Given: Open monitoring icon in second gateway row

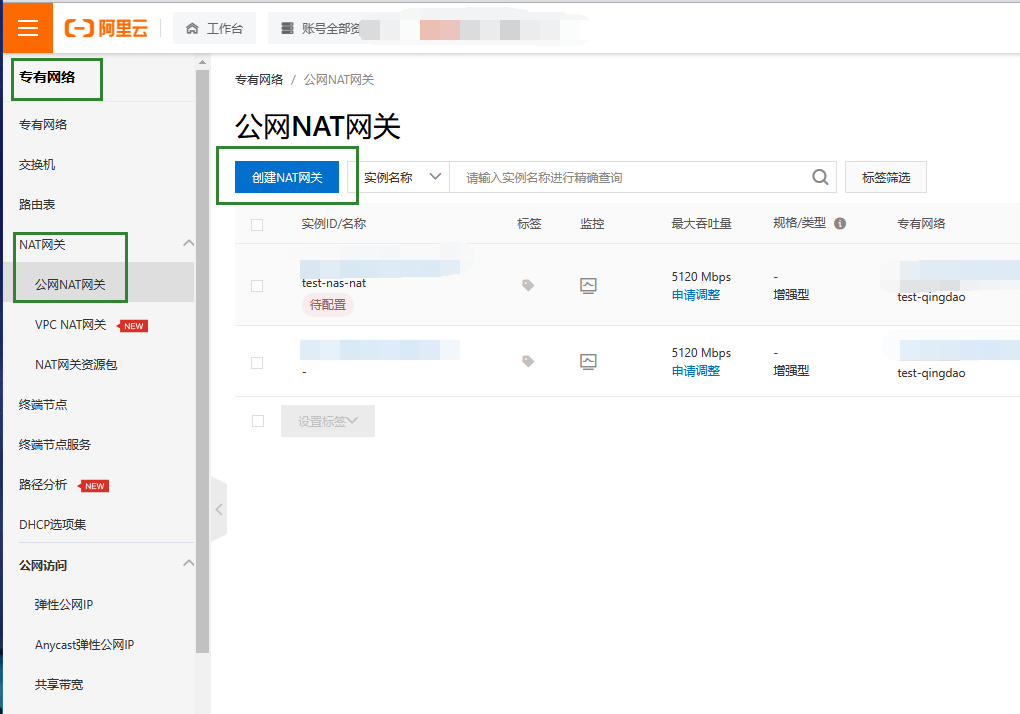Looking at the screenshot, I should pos(588,362).
